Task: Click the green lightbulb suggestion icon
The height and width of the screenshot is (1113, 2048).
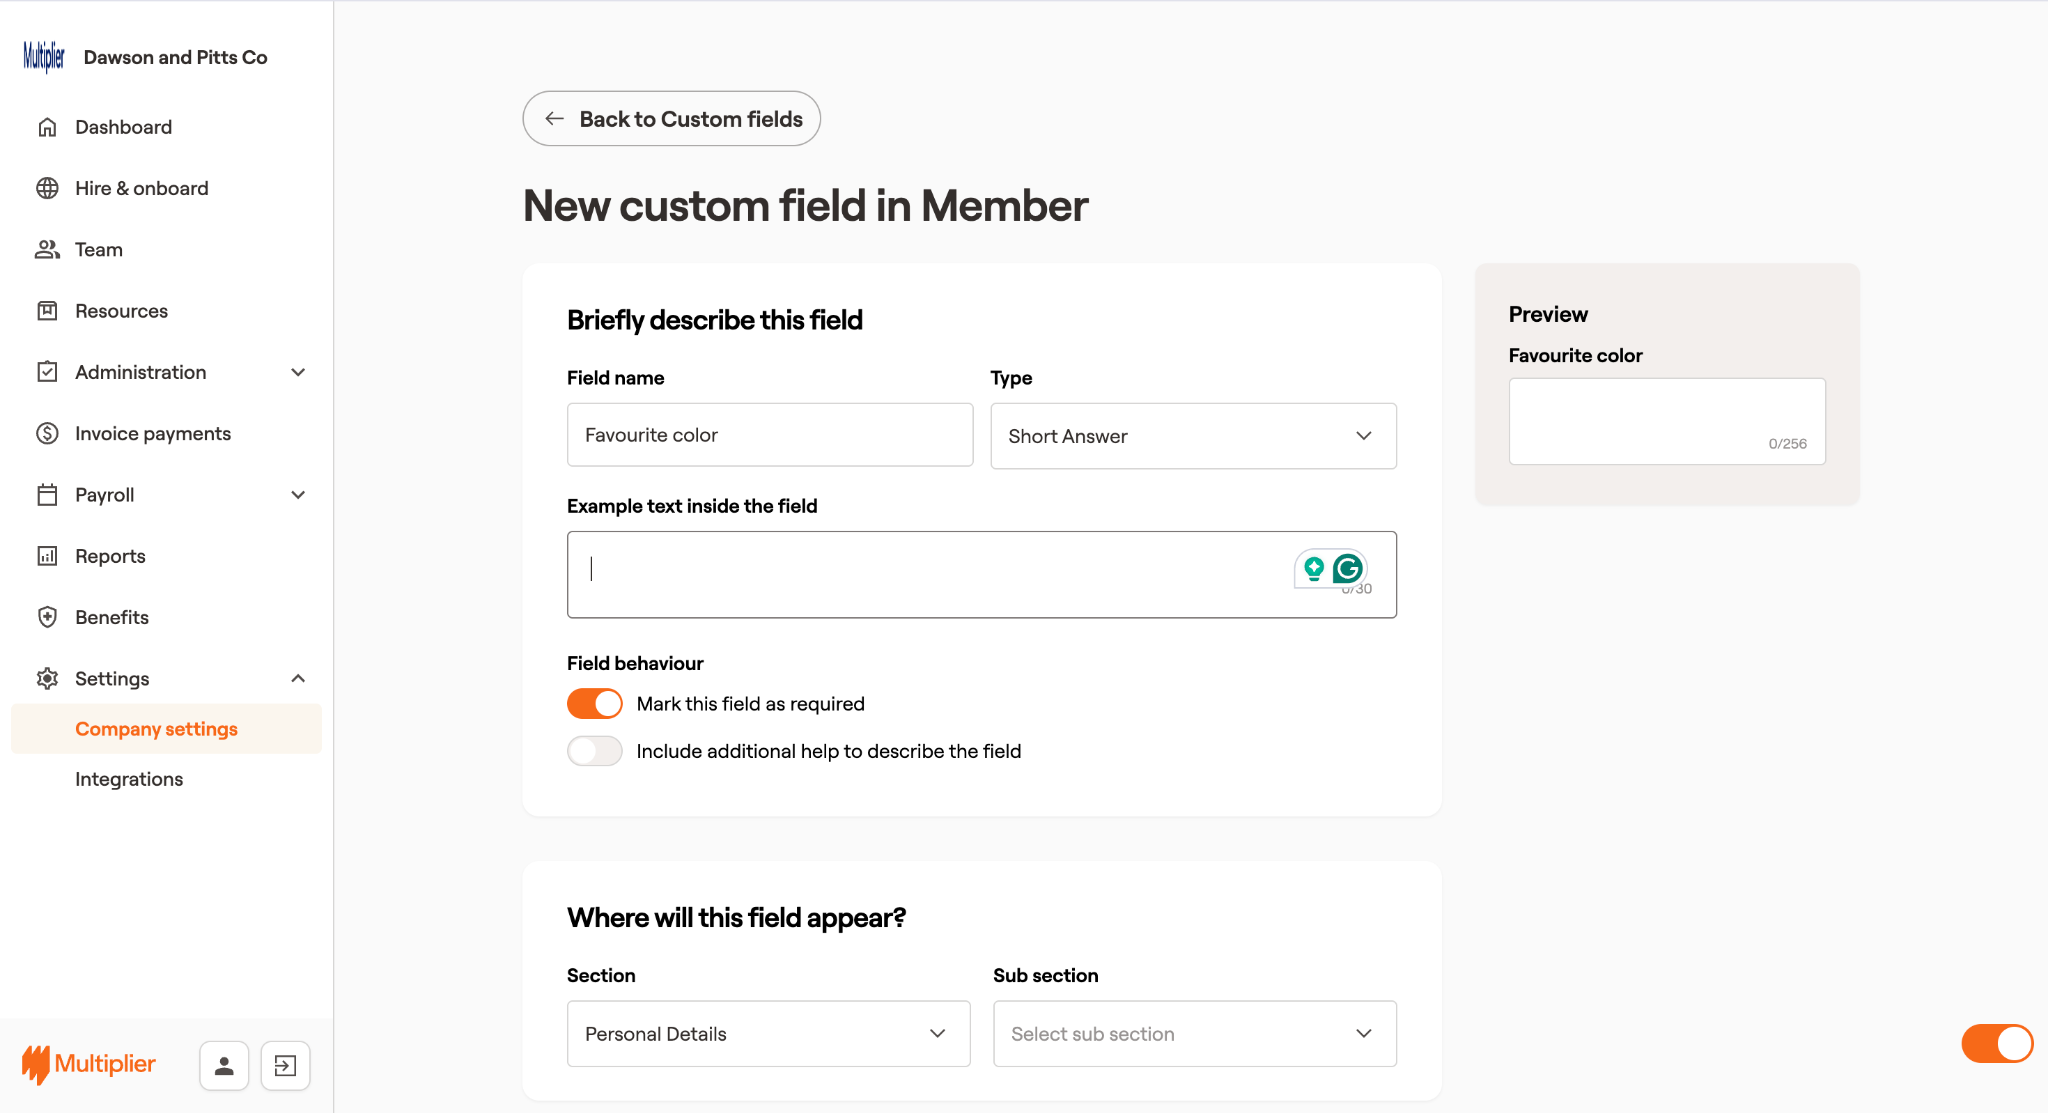Action: coord(1314,569)
